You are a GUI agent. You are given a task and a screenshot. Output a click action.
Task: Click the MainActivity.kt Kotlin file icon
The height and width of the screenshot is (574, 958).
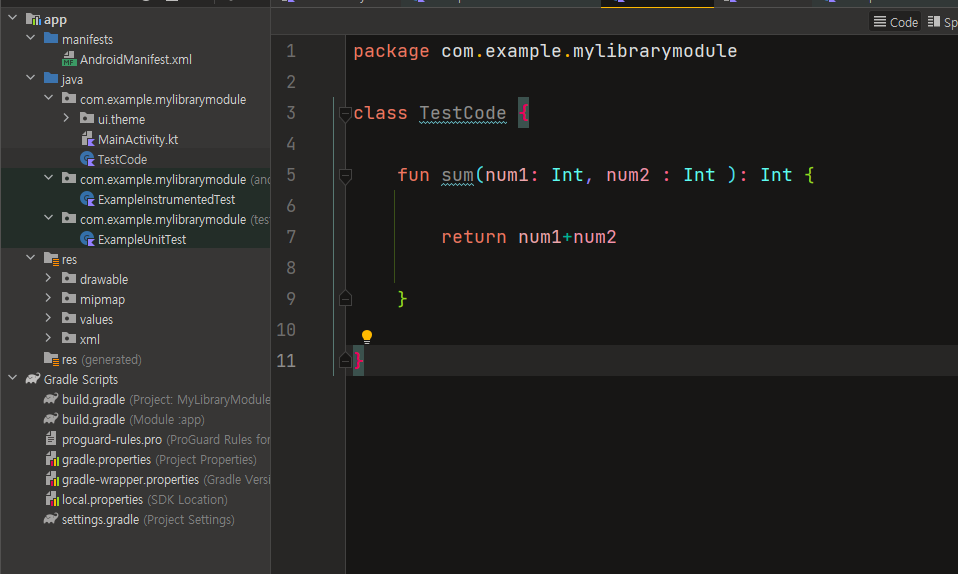point(87,139)
